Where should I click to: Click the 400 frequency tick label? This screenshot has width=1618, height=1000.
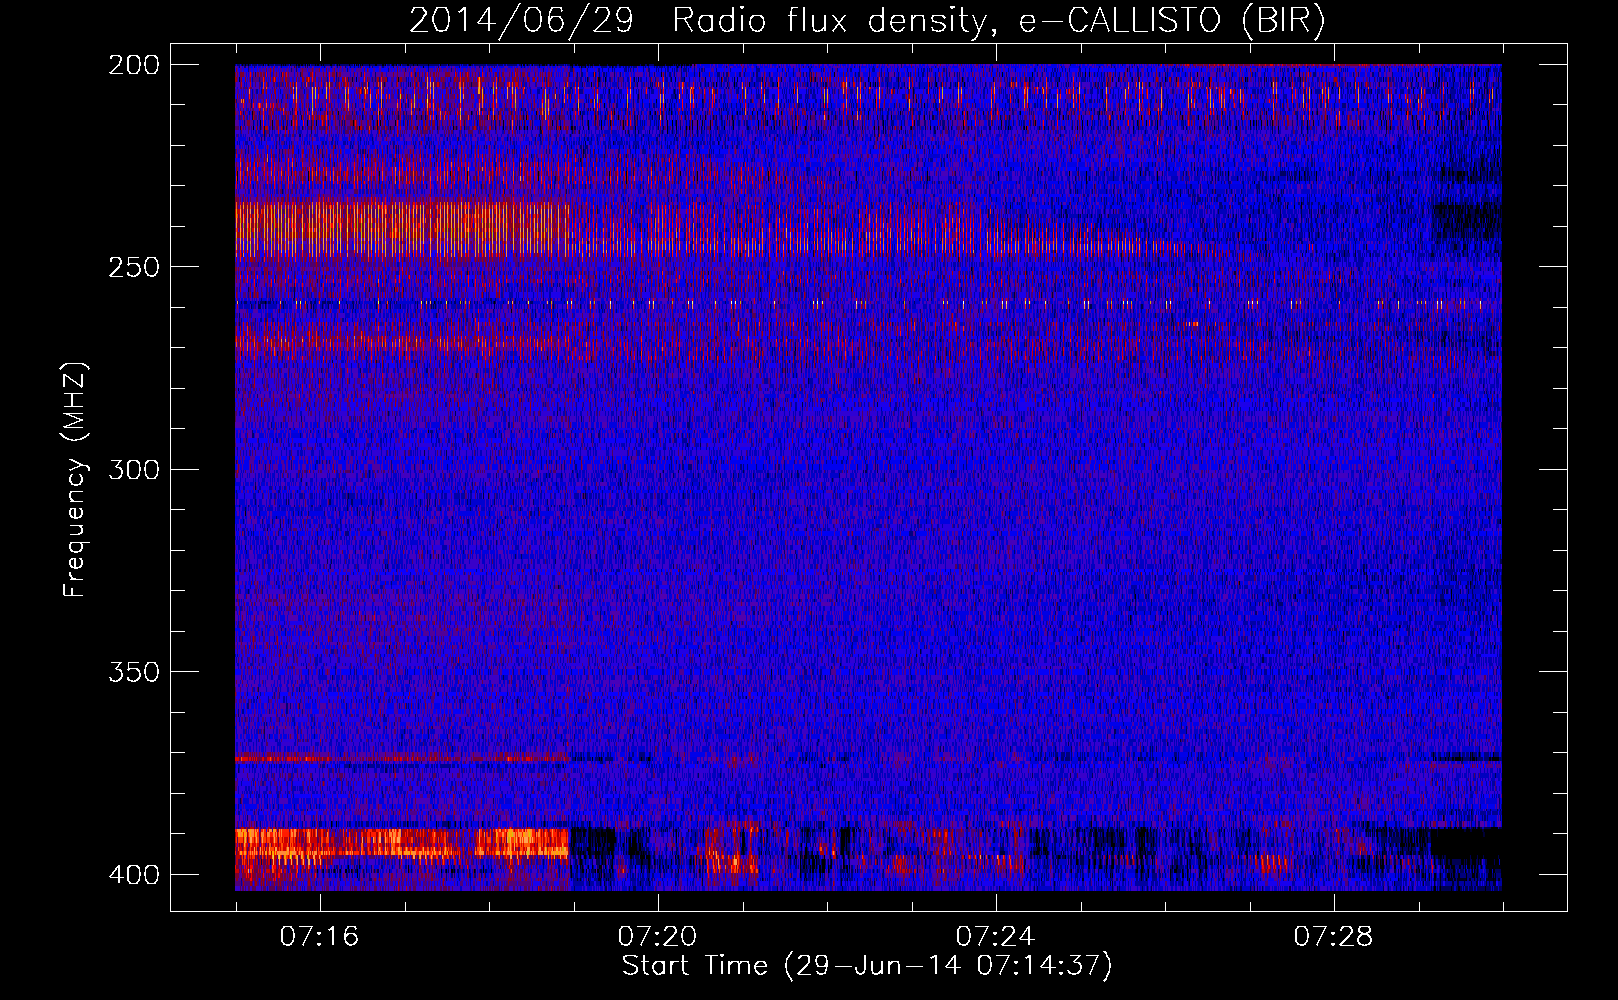tap(133, 875)
